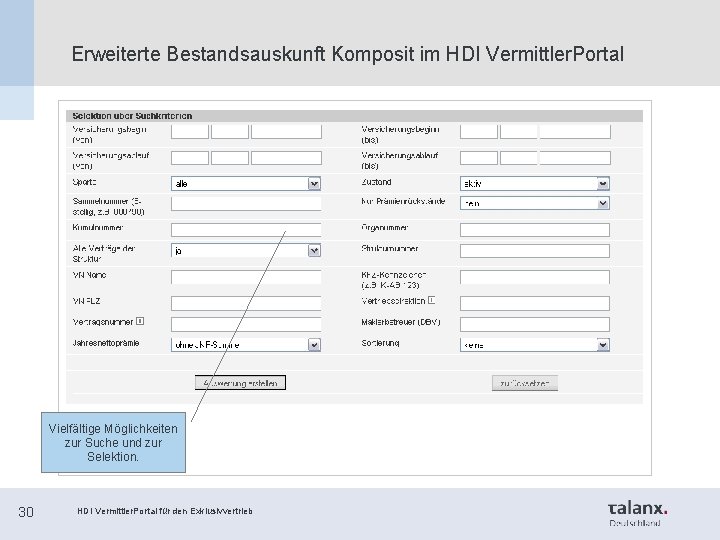Screen dimensions: 720x540
Task: Focus the VN PLZ input field
Action: tap(246, 303)
